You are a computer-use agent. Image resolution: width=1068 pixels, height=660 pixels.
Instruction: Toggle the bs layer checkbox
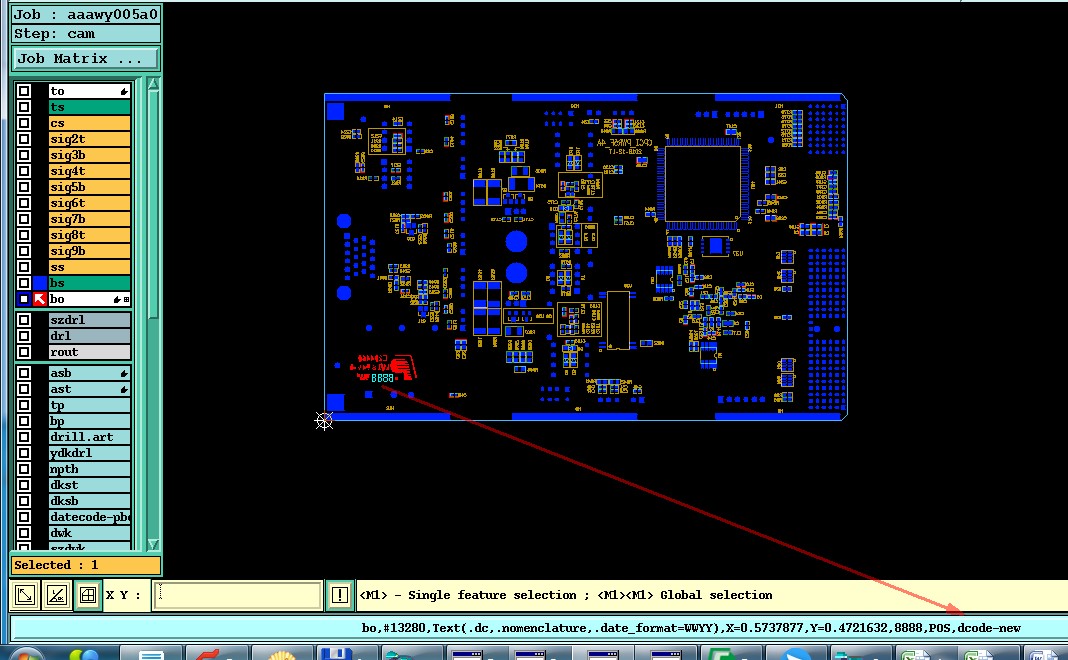tap(24, 283)
